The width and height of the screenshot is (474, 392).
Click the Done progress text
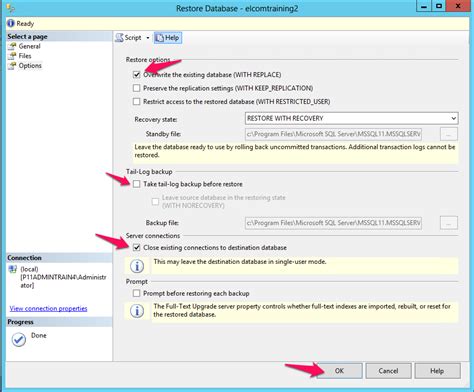tap(39, 335)
